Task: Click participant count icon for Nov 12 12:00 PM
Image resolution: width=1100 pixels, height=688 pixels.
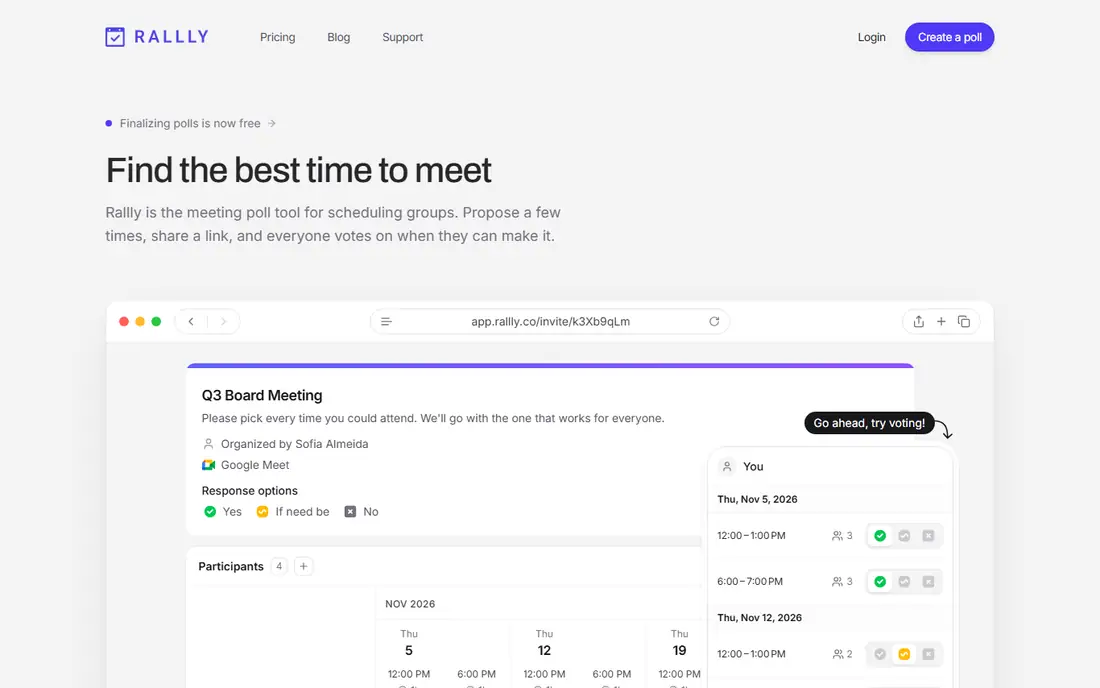Action: (x=838, y=654)
